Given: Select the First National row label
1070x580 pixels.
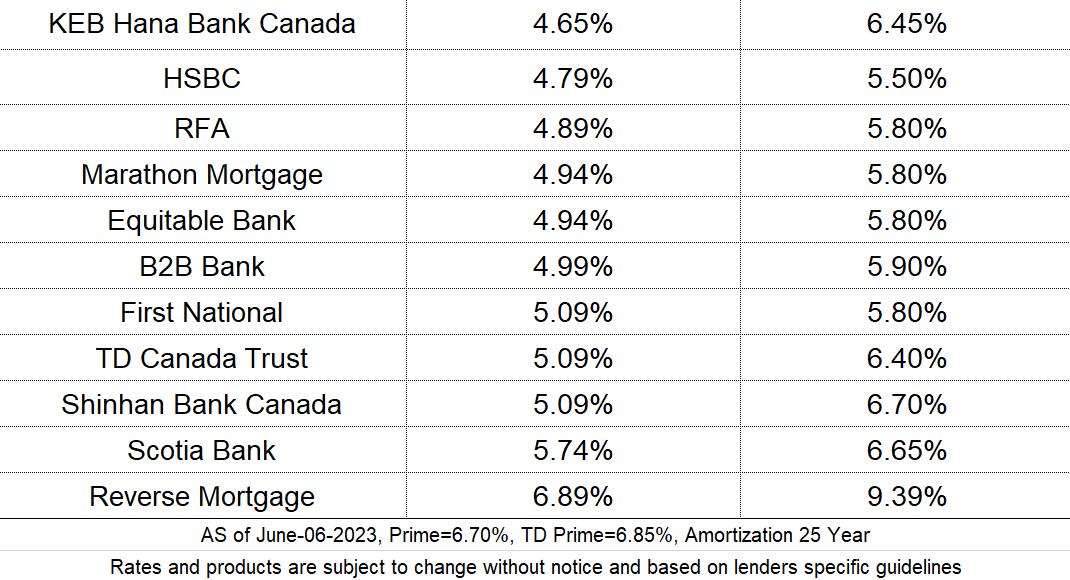Looking at the screenshot, I should pyautogui.click(x=203, y=312).
